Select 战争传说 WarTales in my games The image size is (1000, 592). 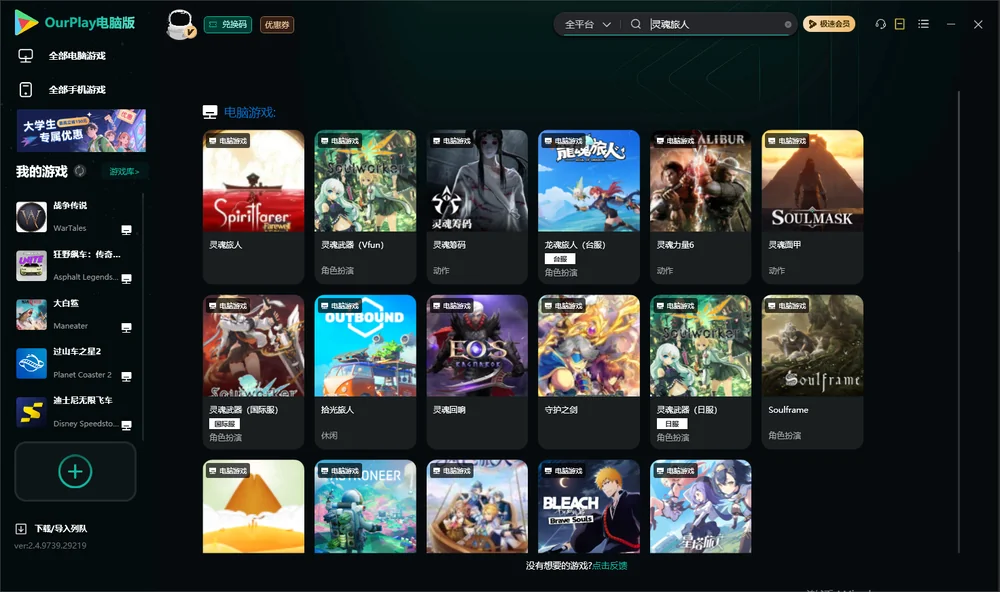tap(75, 217)
